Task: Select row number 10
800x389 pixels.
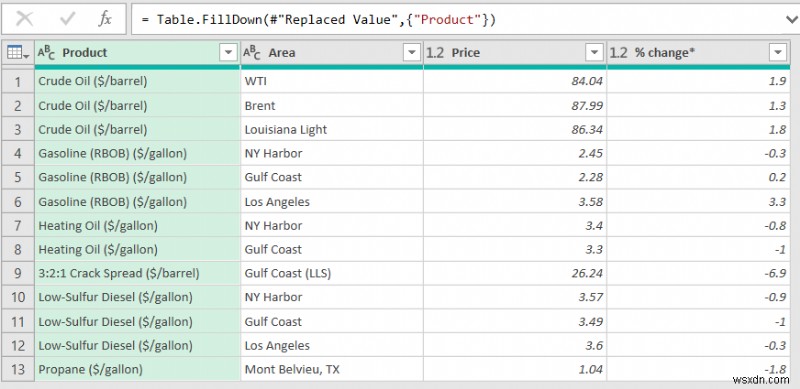Action: point(18,297)
